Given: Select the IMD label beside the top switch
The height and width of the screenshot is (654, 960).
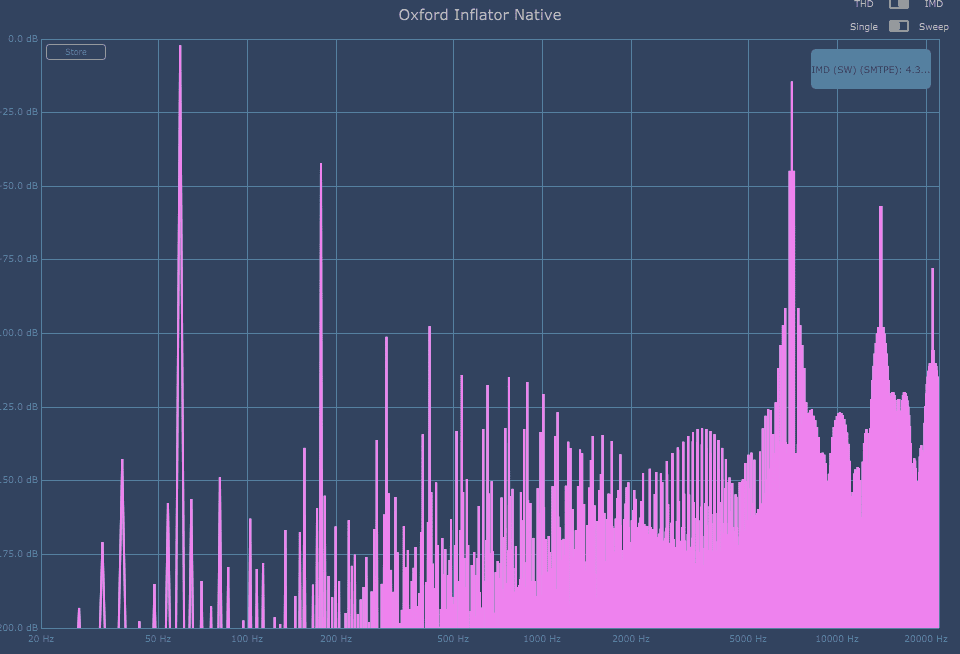Looking at the screenshot, I should point(934,4).
